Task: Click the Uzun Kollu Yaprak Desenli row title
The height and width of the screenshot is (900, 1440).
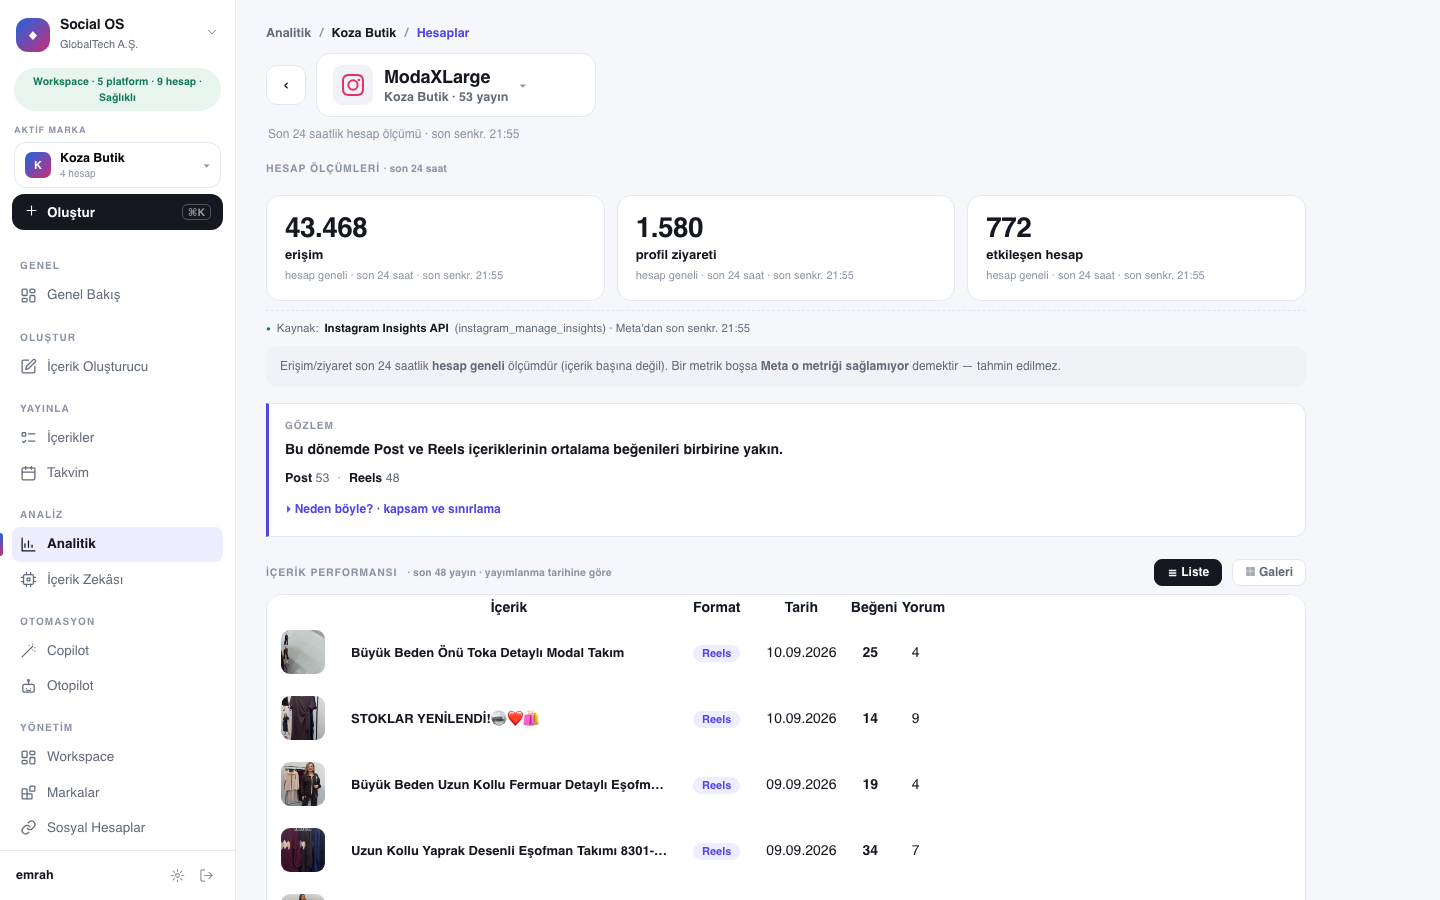Action: [x=509, y=851]
